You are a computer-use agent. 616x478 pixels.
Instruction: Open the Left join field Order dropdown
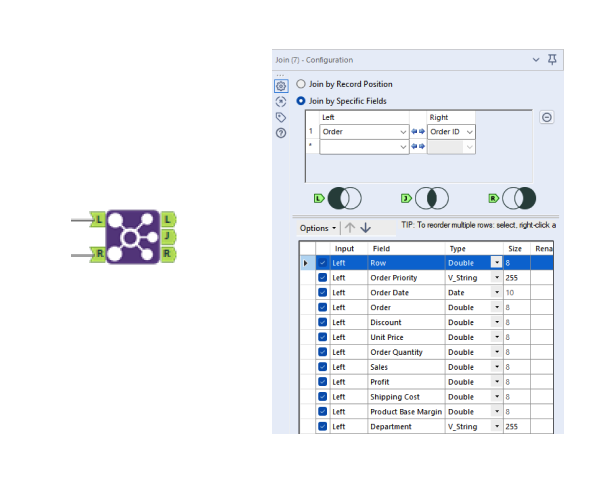404,132
